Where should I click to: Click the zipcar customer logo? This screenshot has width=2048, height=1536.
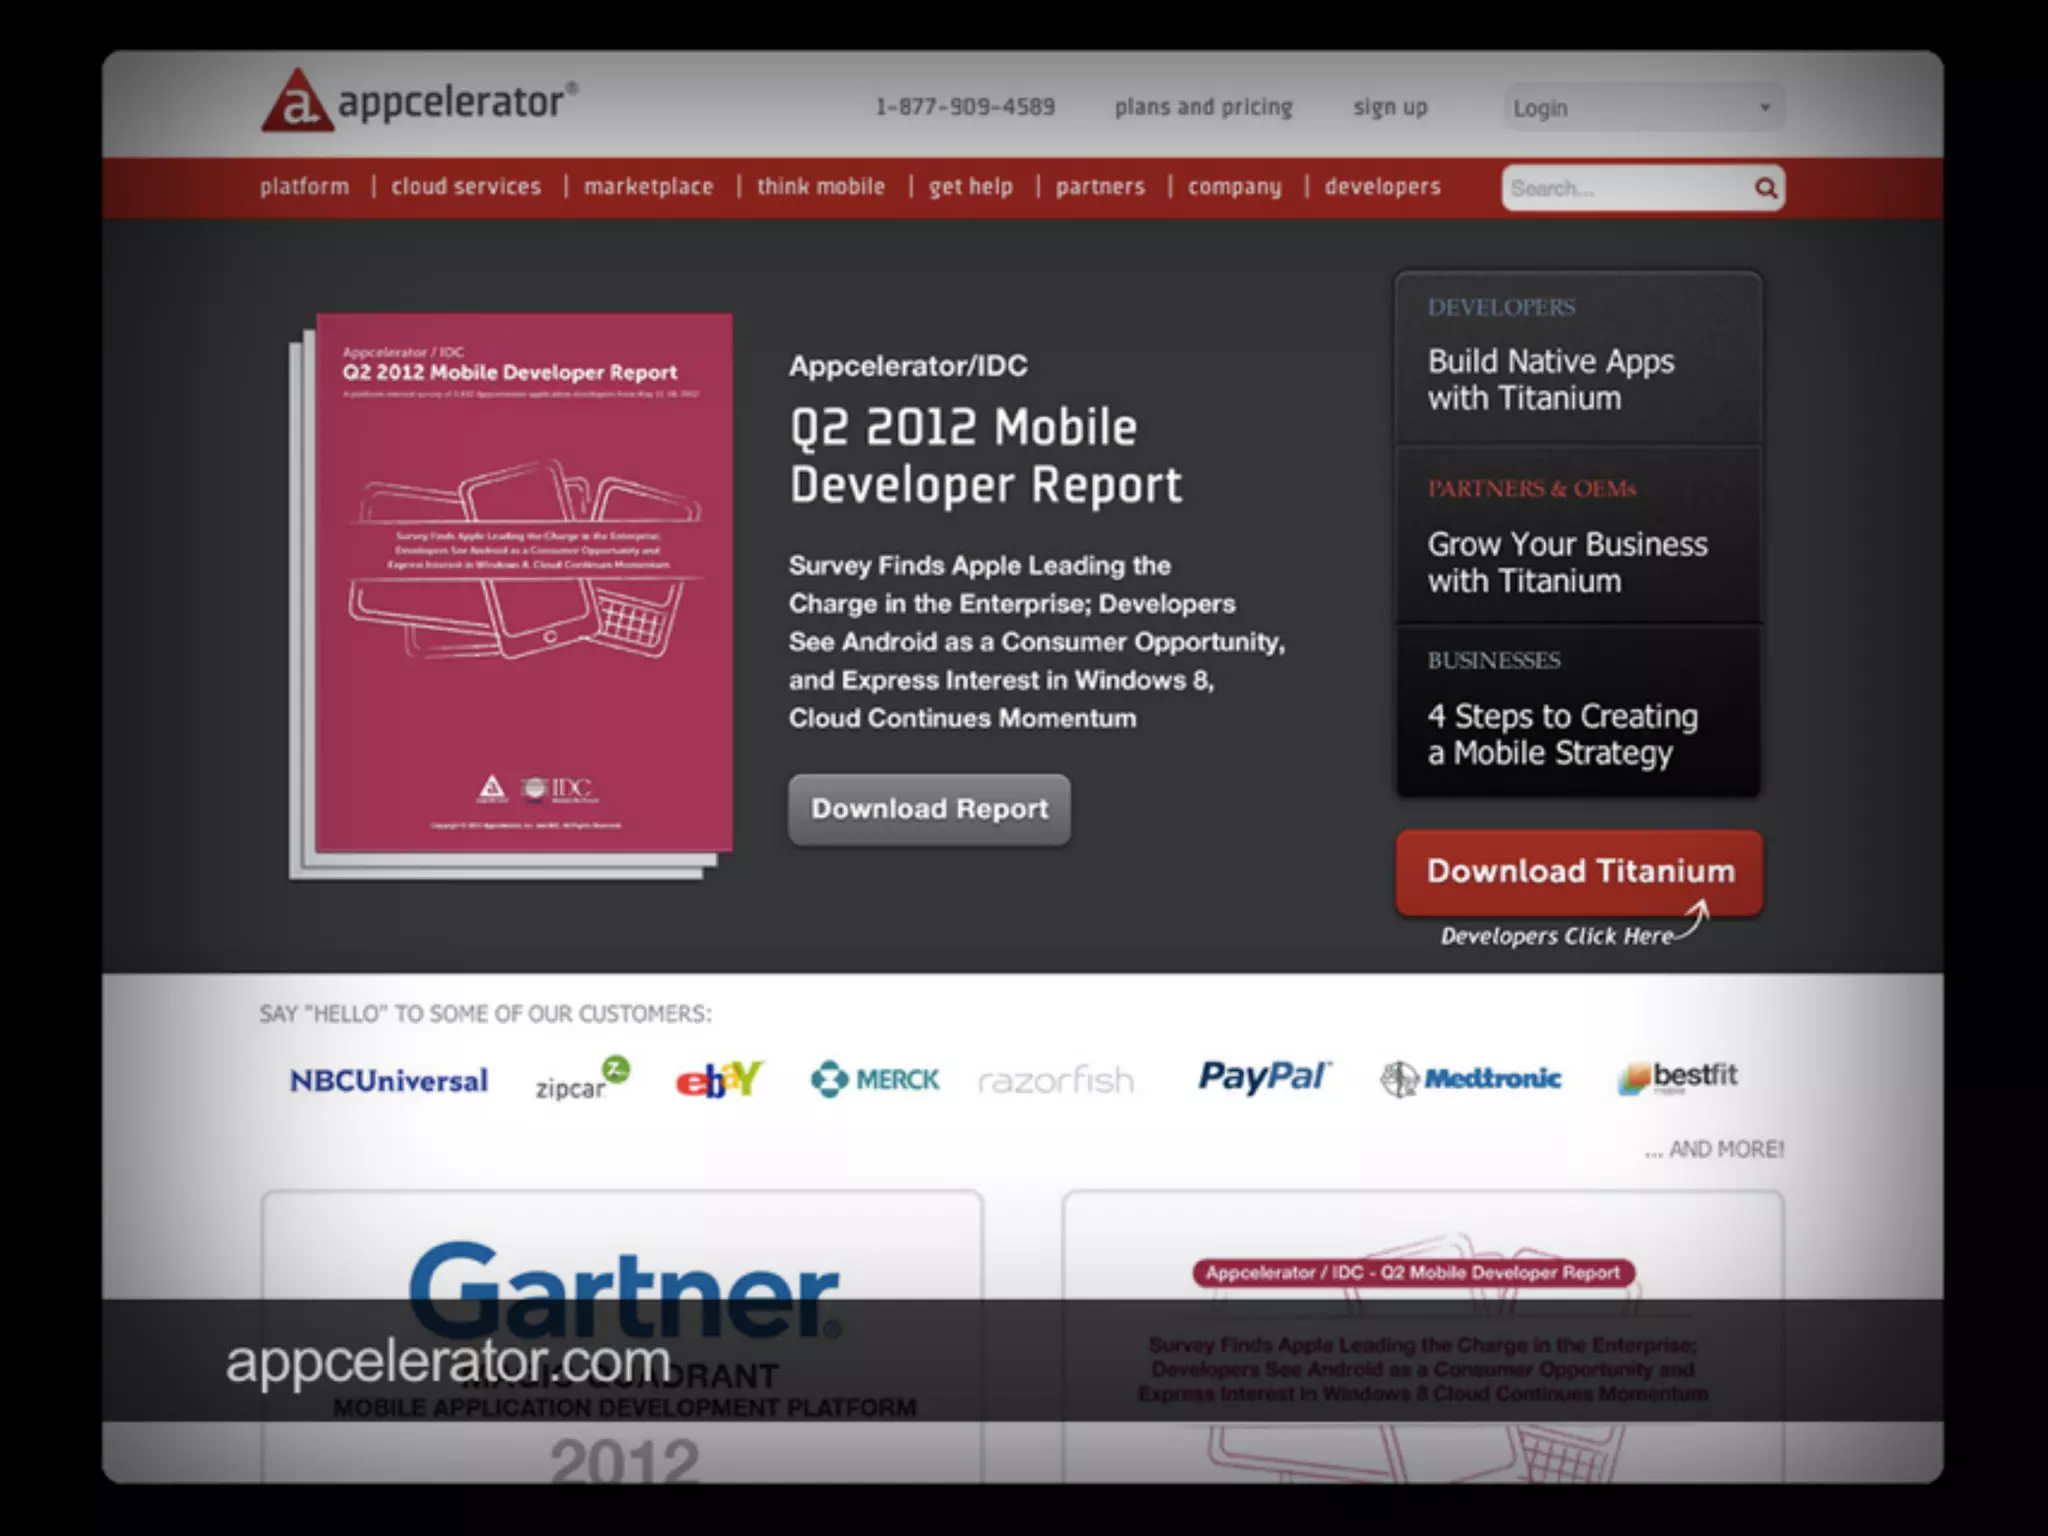coord(583,1079)
